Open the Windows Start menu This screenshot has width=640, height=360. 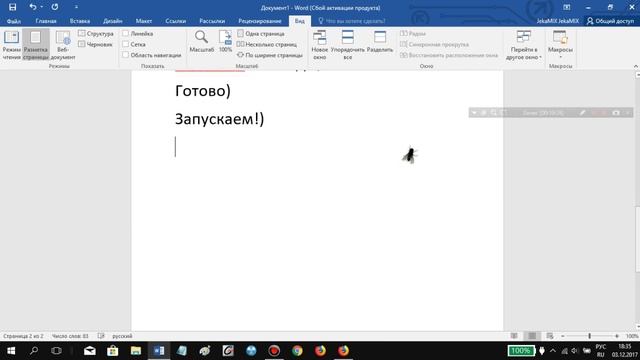click(x=11, y=351)
